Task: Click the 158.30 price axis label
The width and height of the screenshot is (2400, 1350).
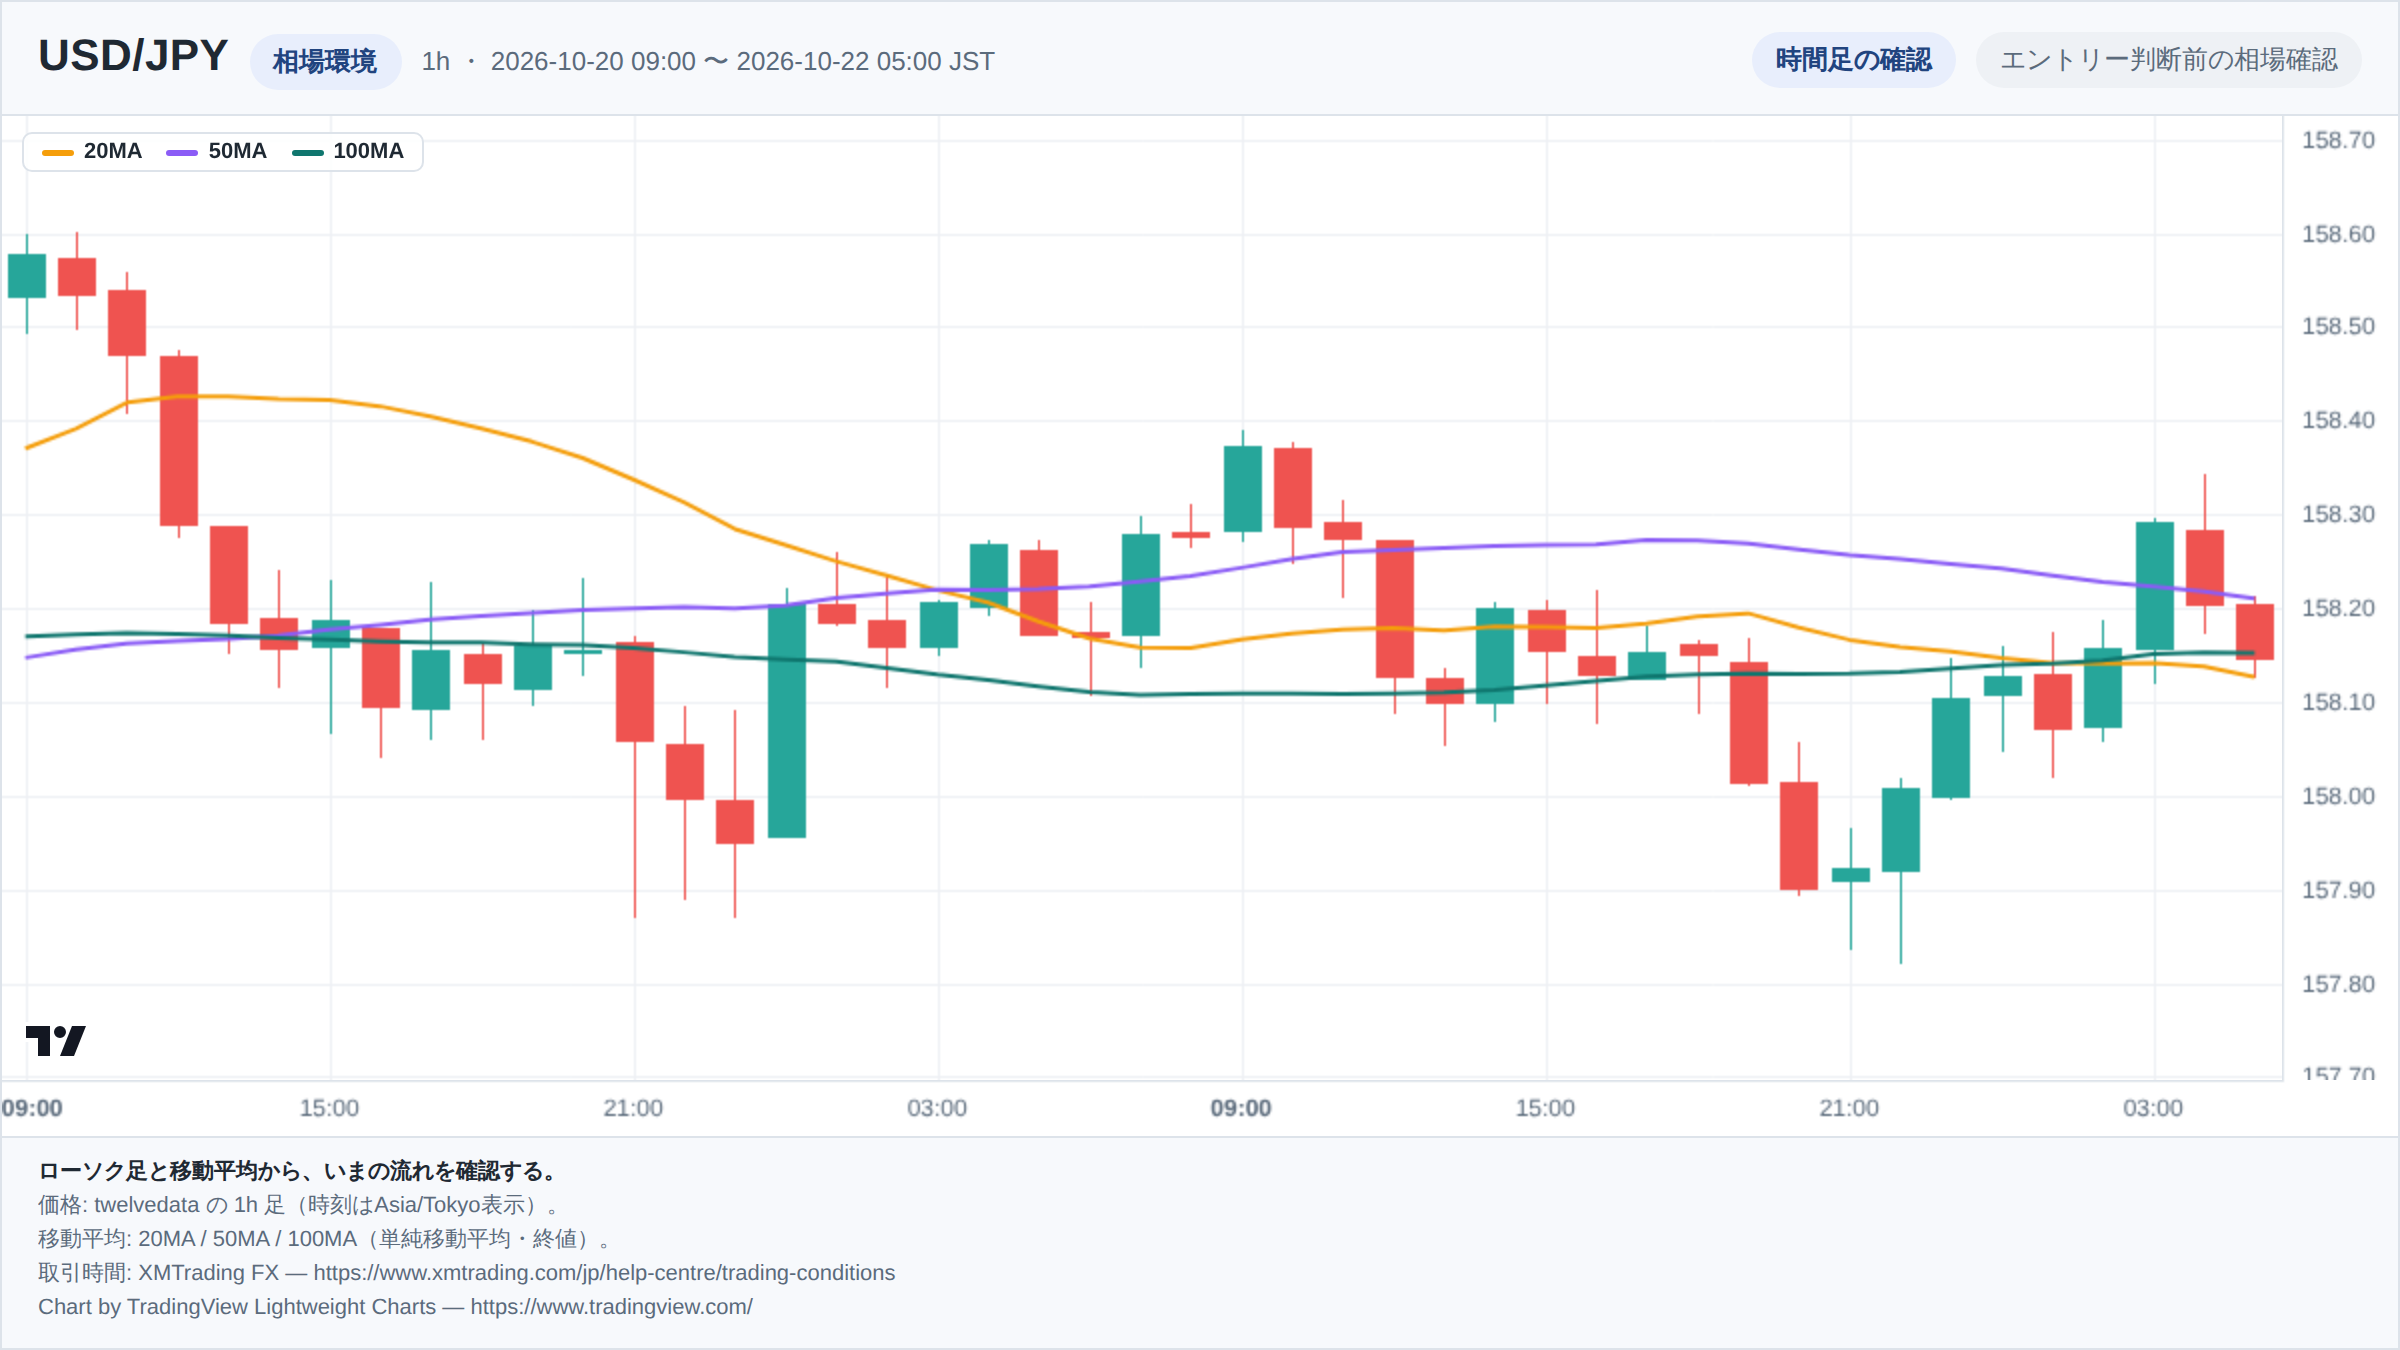Action: tap(2338, 514)
